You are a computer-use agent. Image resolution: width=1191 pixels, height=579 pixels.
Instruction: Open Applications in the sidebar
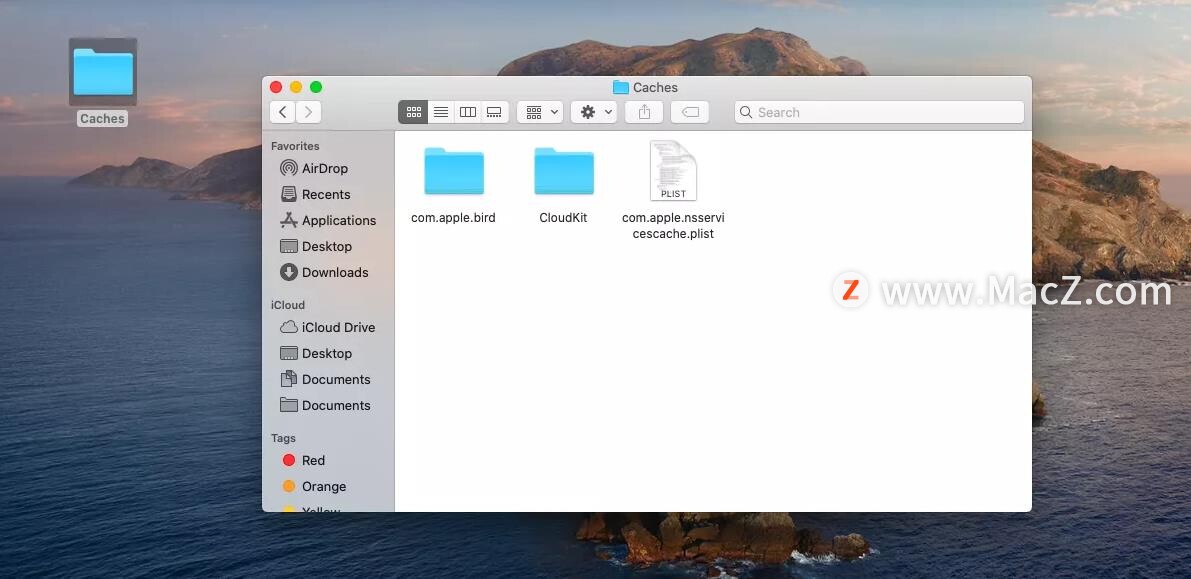328,220
